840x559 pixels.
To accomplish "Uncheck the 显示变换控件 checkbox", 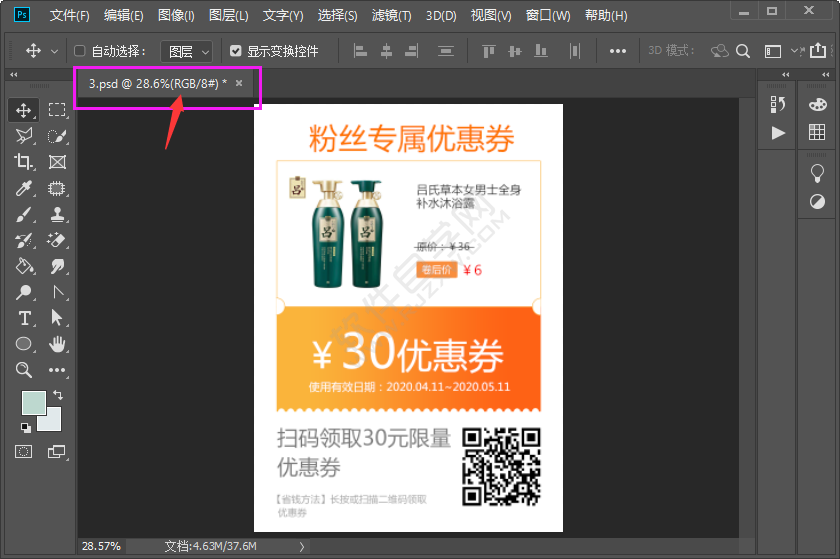I will click(235, 51).
